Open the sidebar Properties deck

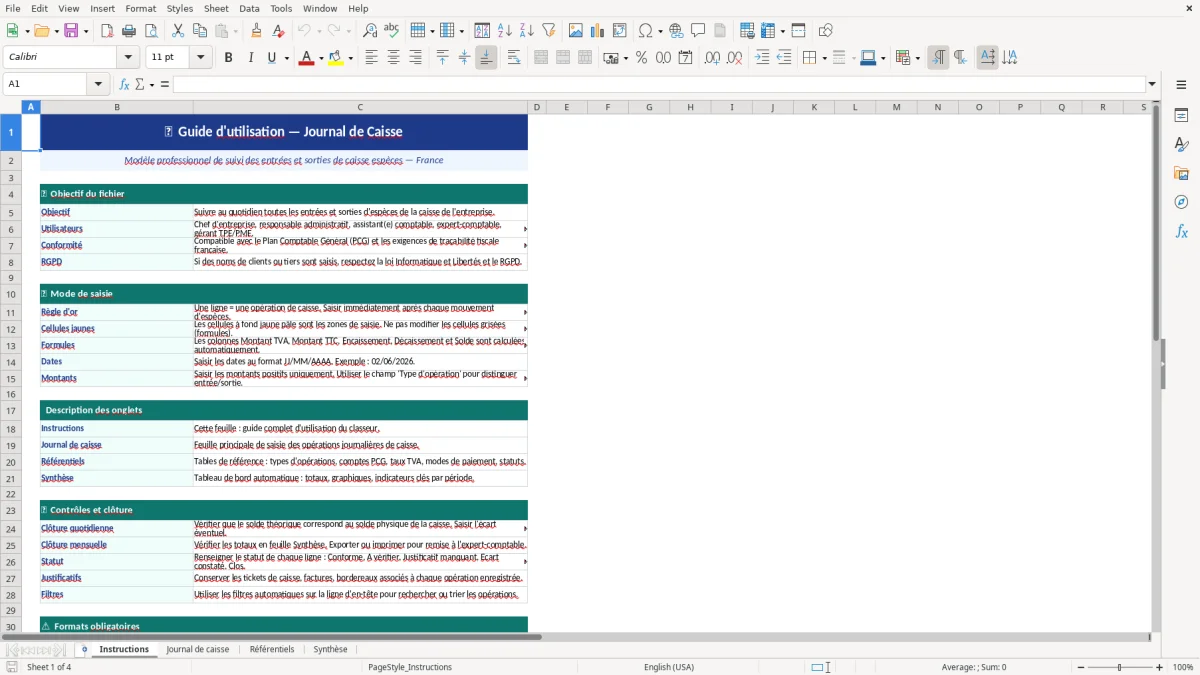(x=1181, y=115)
